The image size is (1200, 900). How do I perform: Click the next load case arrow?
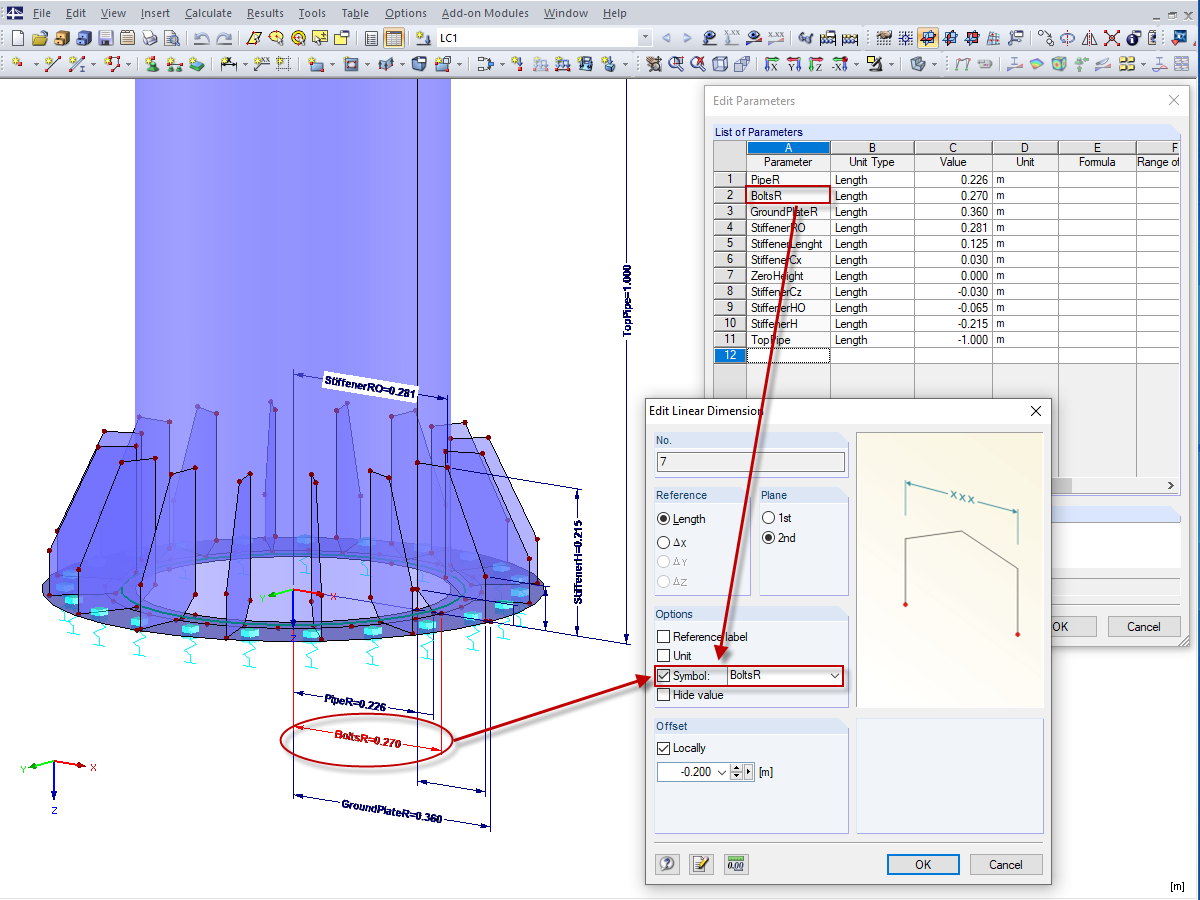[x=688, y=38]
